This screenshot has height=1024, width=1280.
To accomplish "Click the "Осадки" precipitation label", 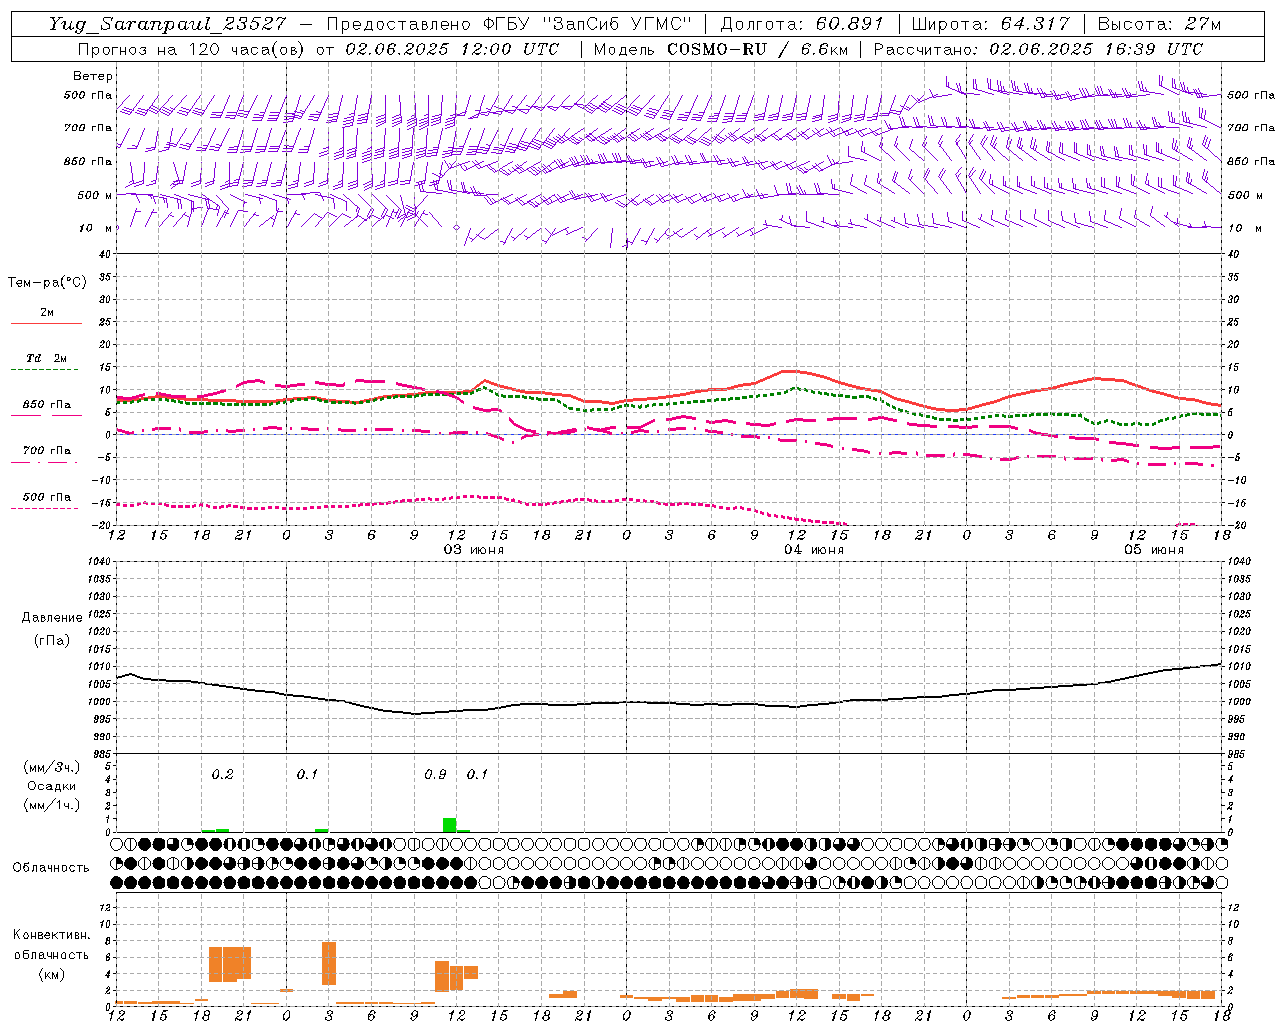I will point(52,786).
